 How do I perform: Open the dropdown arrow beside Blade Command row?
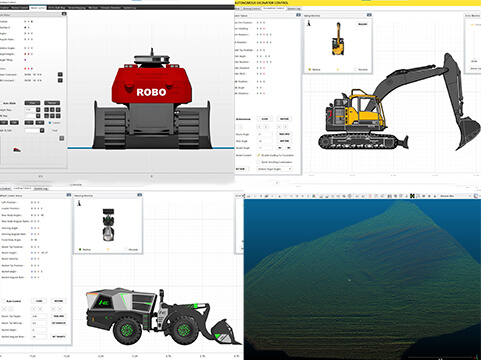[60, 80]
